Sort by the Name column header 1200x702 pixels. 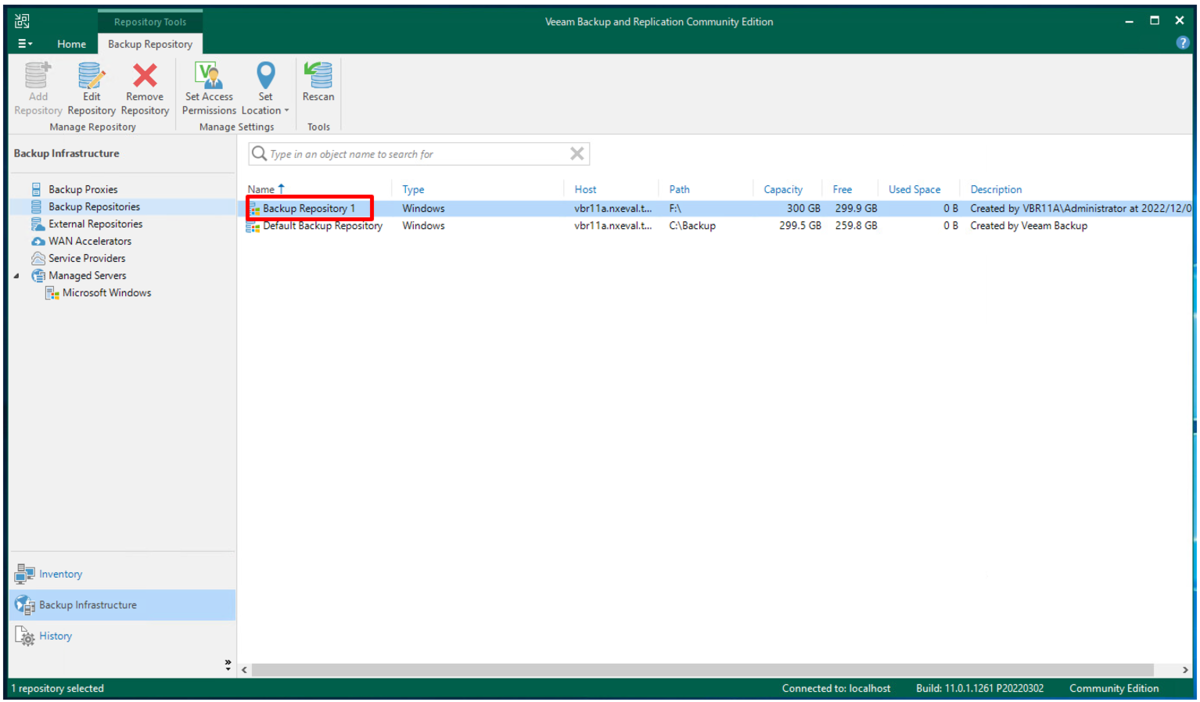261,189
